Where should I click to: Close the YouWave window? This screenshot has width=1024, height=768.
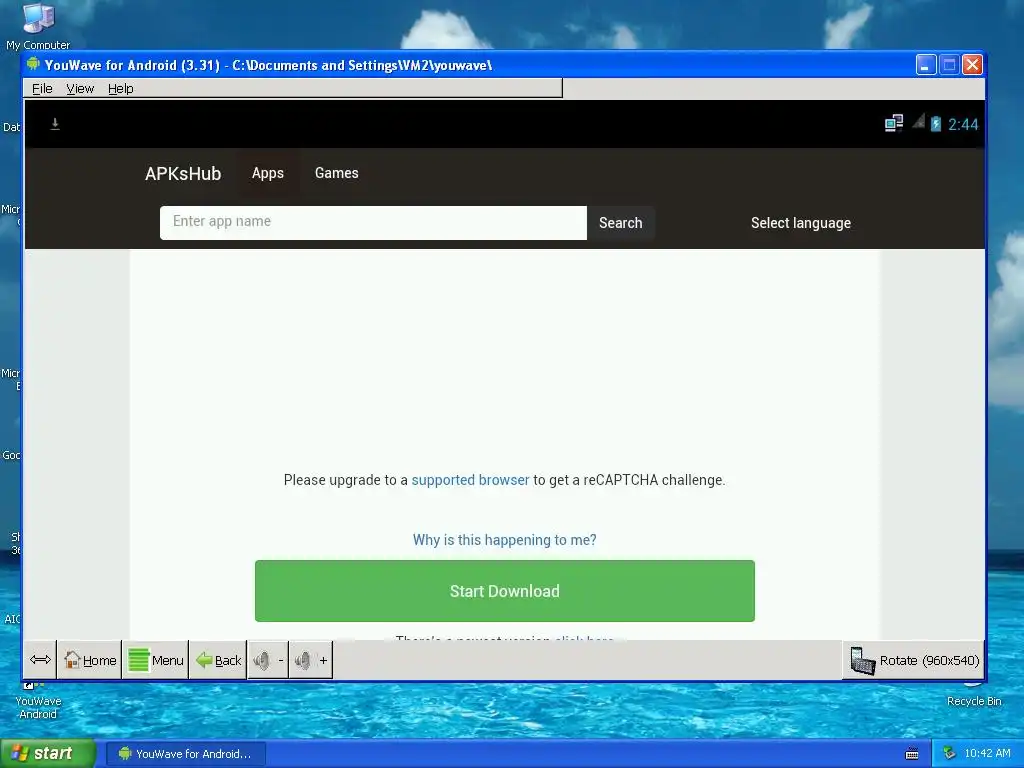pyautogui.click(x=972, y=65)
